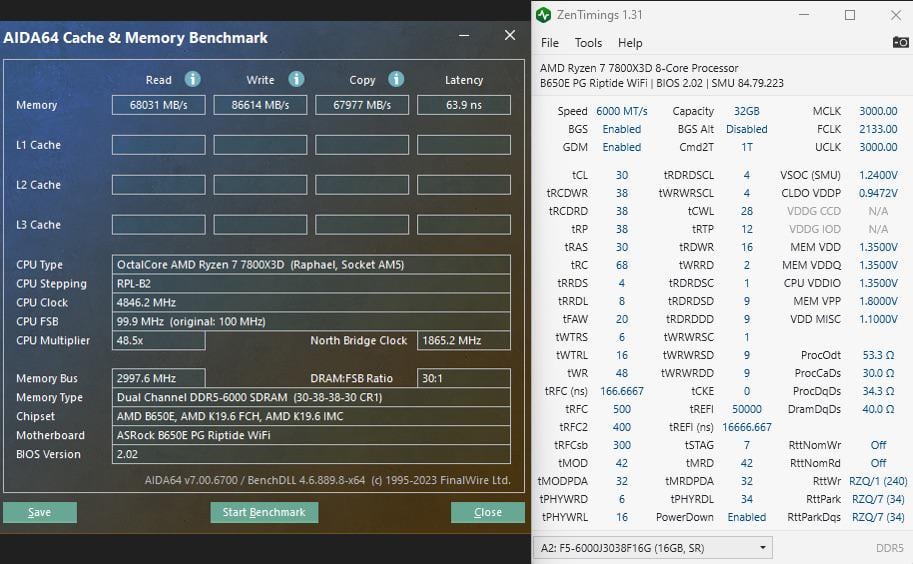Minimize the AIDA64 benchmark window

(464, 36)
